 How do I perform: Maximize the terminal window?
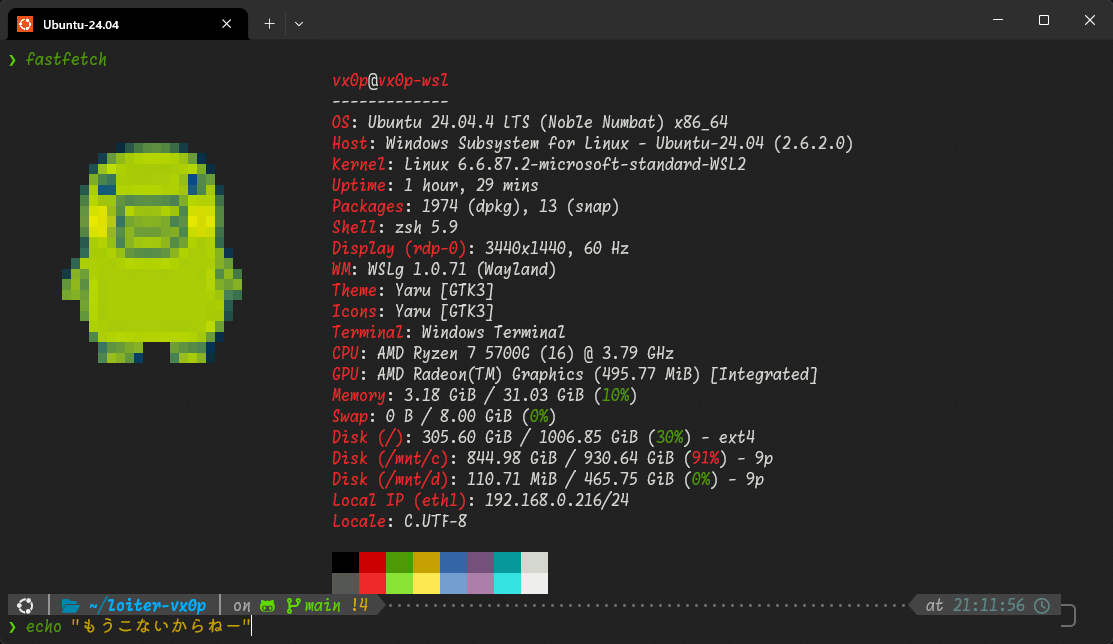click(x=1043, y=20)
